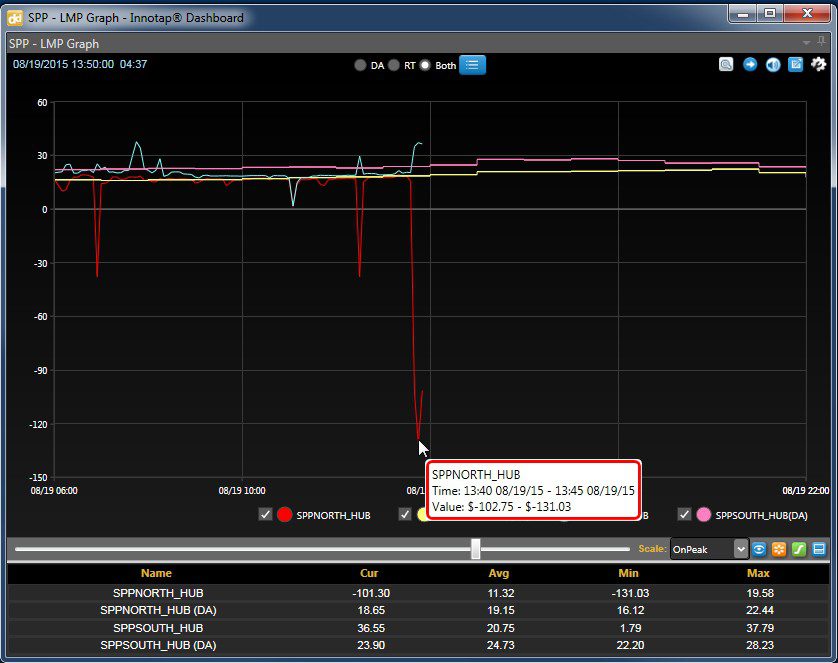Click the SPP - LMP Graph panel title
Image resolution: width=838 pixels, height=663 pixels.
coord(54,43)
